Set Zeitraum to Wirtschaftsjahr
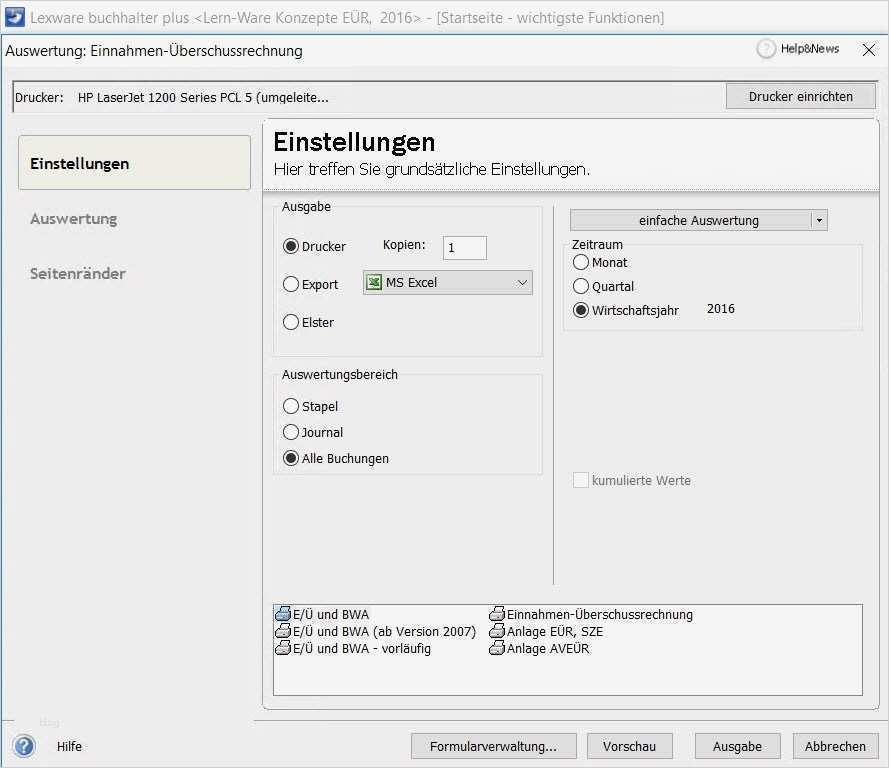Viewport: 889px width, 768px height. [581, 310]
